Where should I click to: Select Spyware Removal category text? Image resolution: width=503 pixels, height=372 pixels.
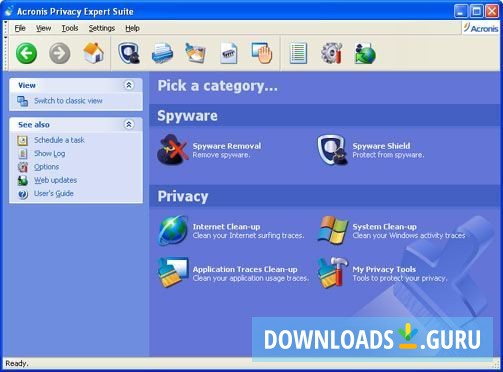[x=227, y=146]
